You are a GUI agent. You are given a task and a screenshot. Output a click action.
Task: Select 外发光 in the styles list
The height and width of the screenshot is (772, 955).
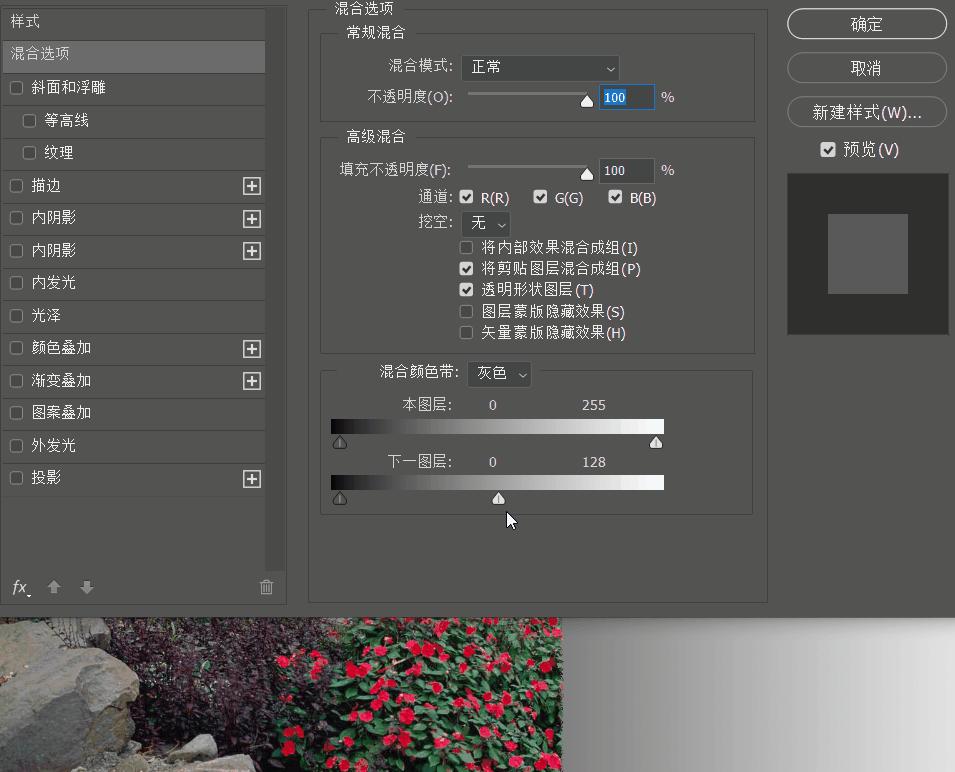pyautogui.click(x=53, y=446)
